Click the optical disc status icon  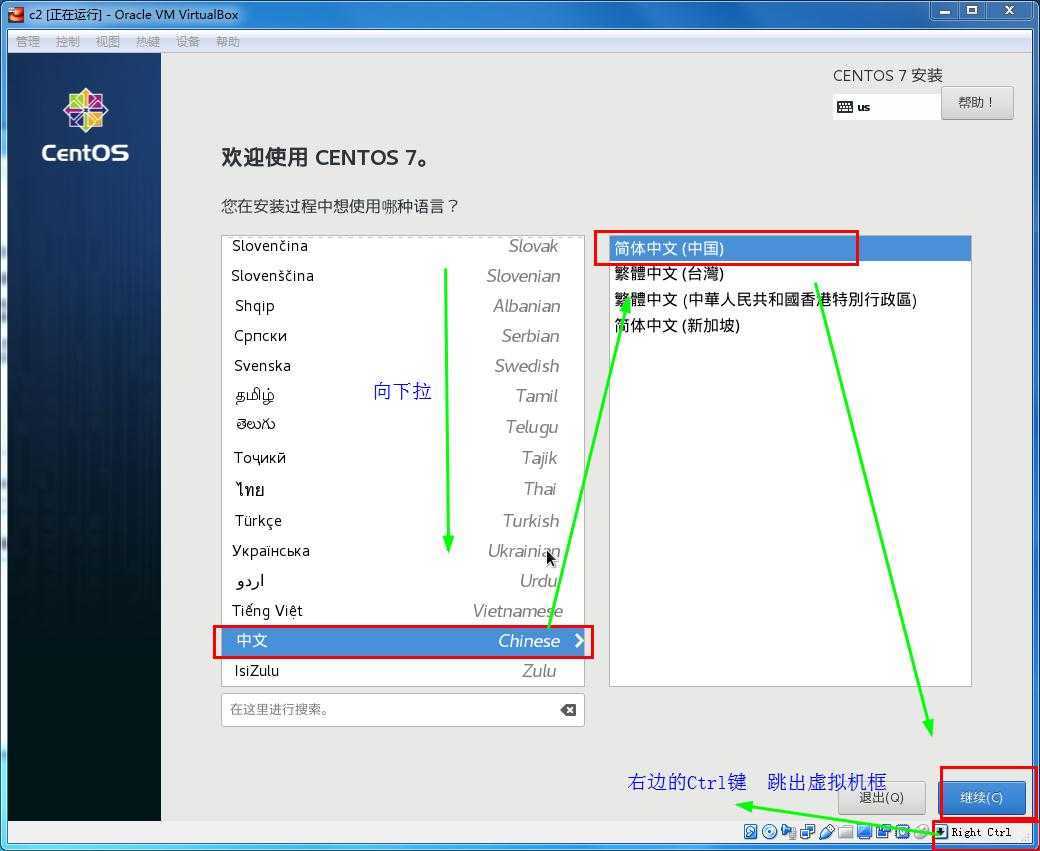click(769, 831)
